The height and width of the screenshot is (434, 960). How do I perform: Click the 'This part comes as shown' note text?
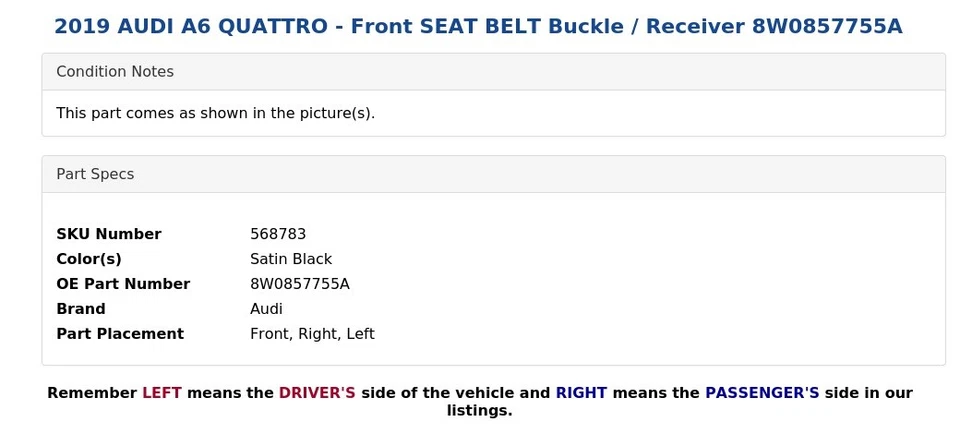215,113
